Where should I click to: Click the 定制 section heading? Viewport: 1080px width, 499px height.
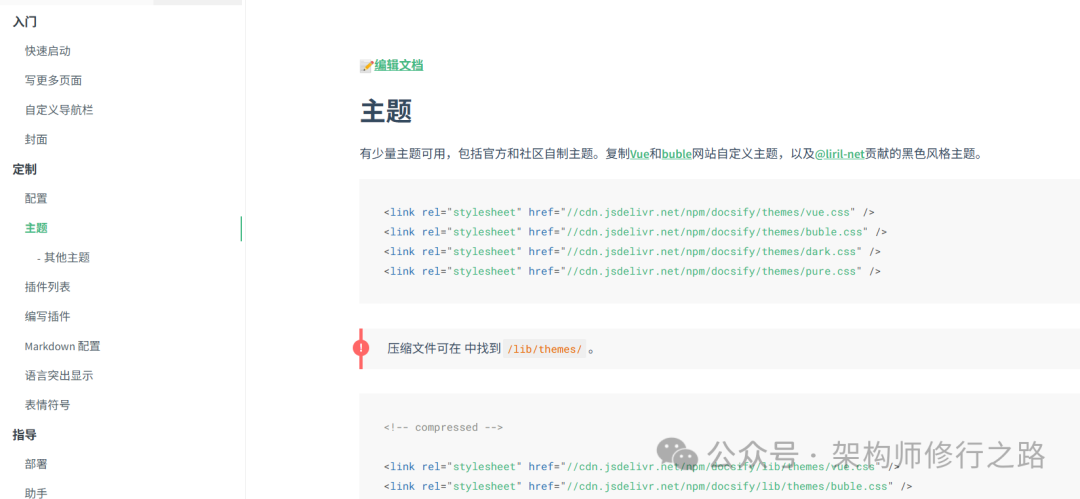point(24,169)
